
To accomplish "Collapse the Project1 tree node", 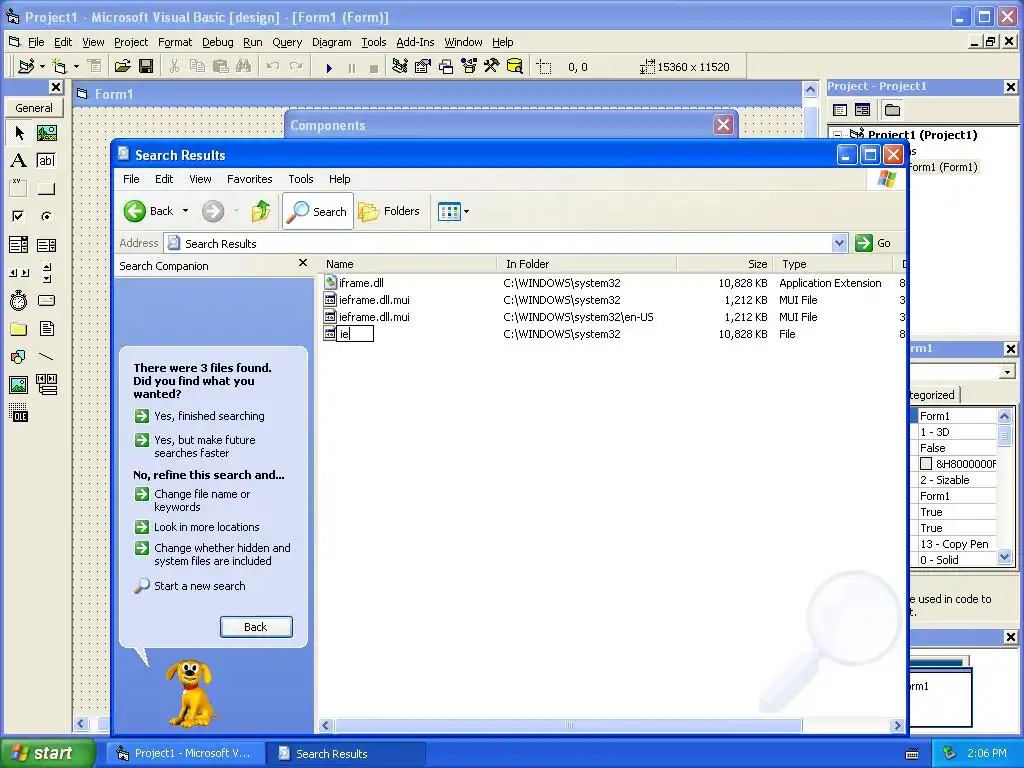I will 837,135.
